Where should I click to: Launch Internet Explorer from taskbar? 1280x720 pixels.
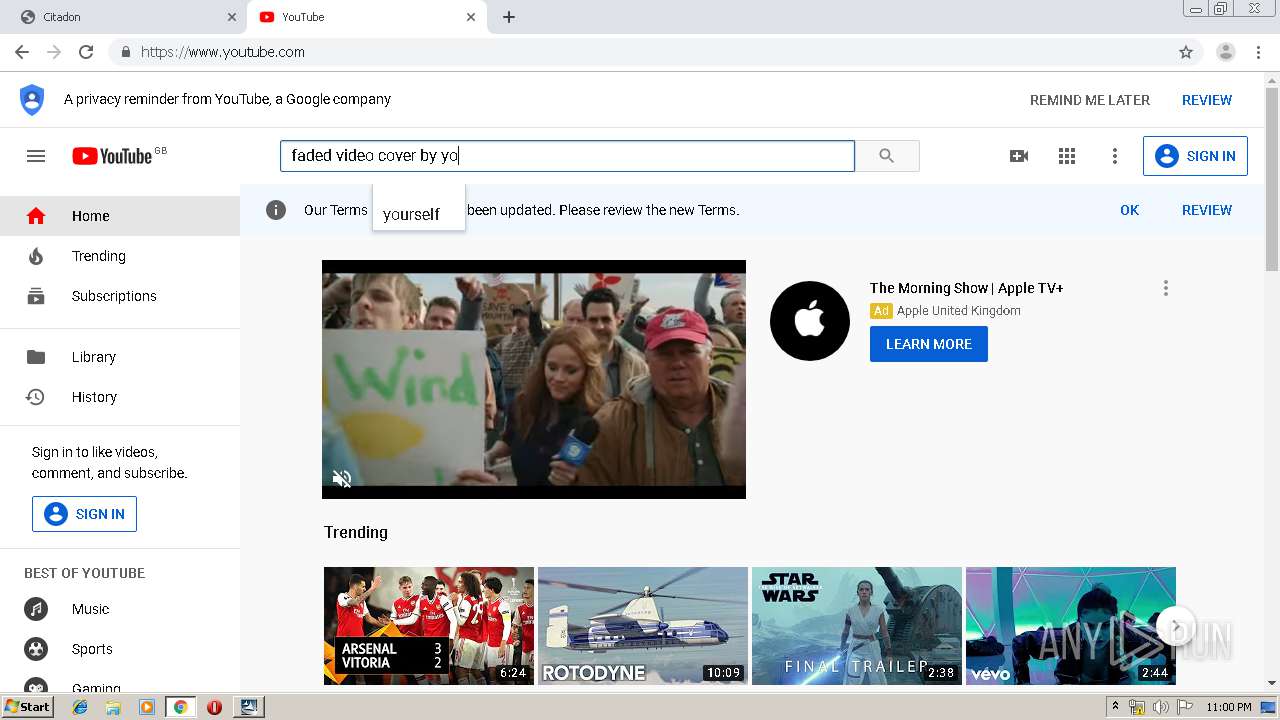point(80,707)
